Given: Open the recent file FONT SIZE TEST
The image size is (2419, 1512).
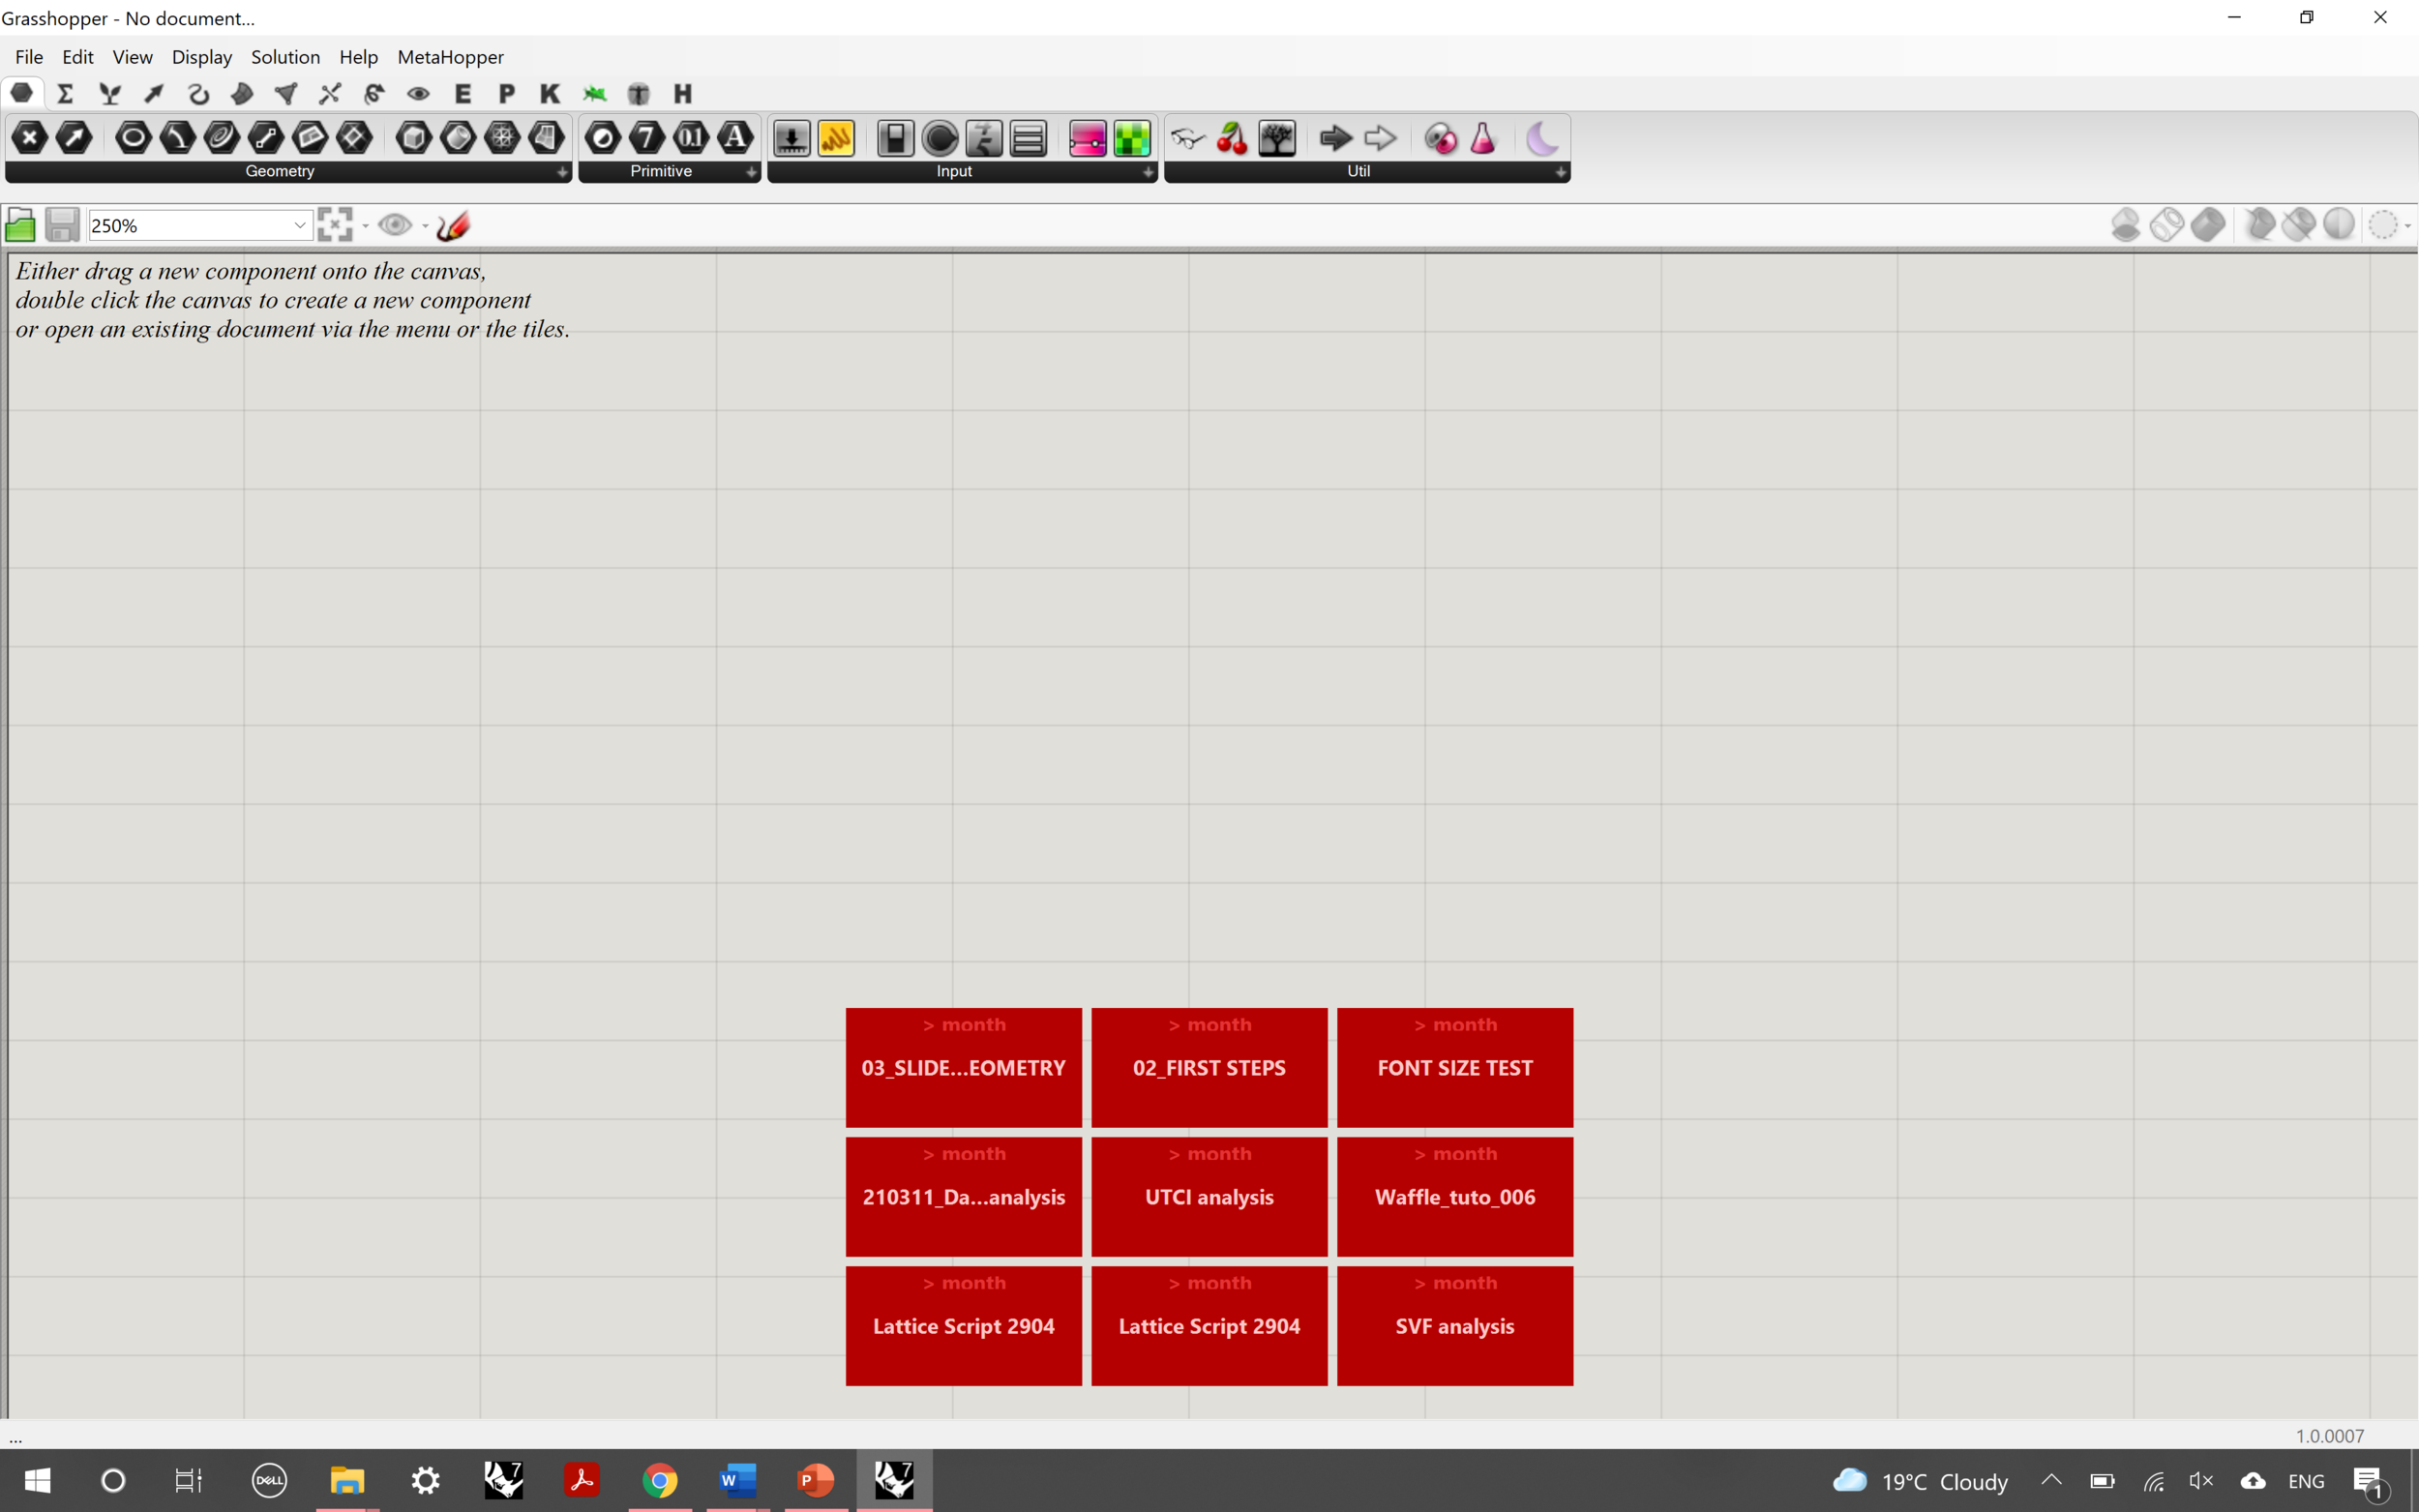Looking at the screenshot, I should pyautogui.click(x=1454, y=1067).
